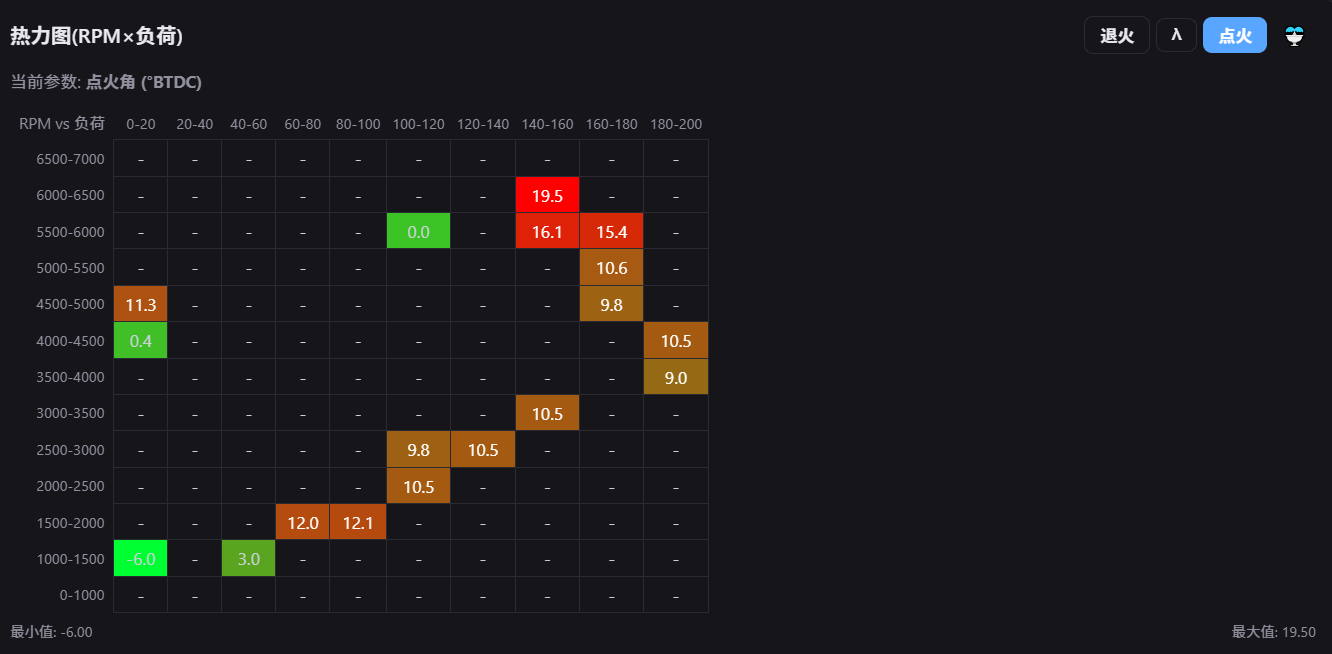The image size is (1332, 654).
Task: Switch to the λ parameter tab
Action: tap(1176, 35)
